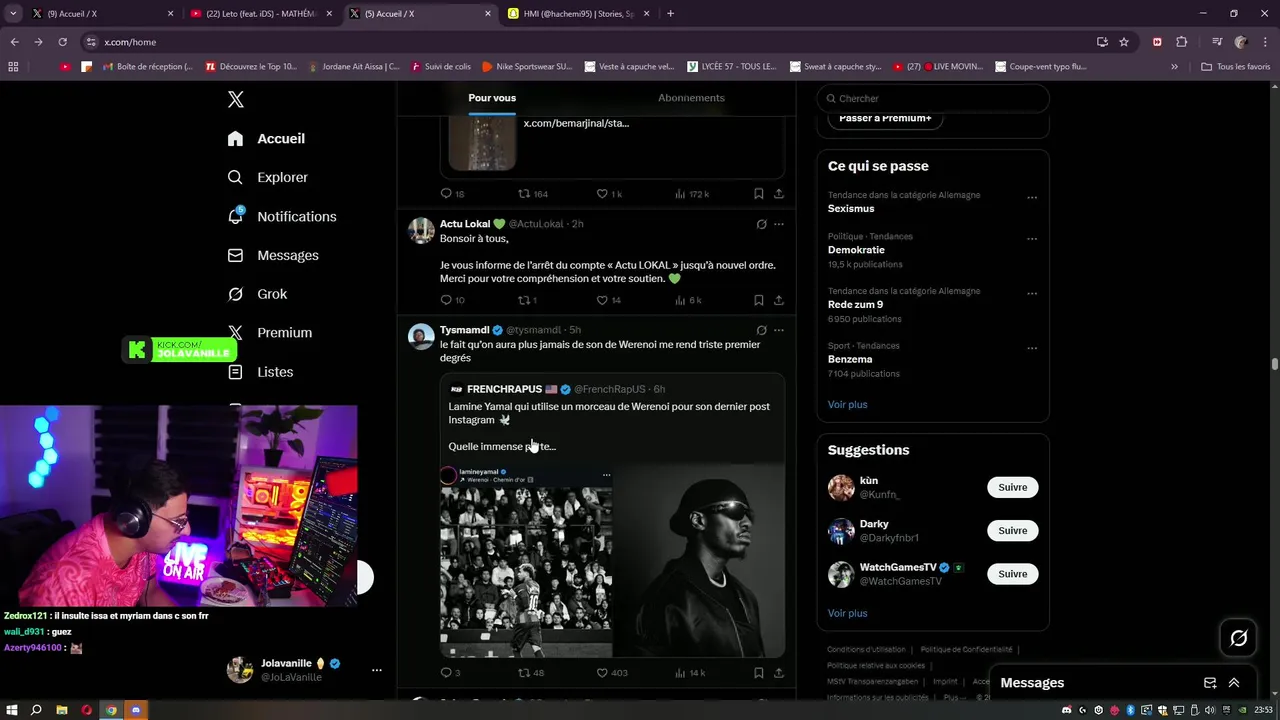Follow kùn with Suivre button
Image resolution: width=1280 pixels, height=720 pixels.
1012,487
